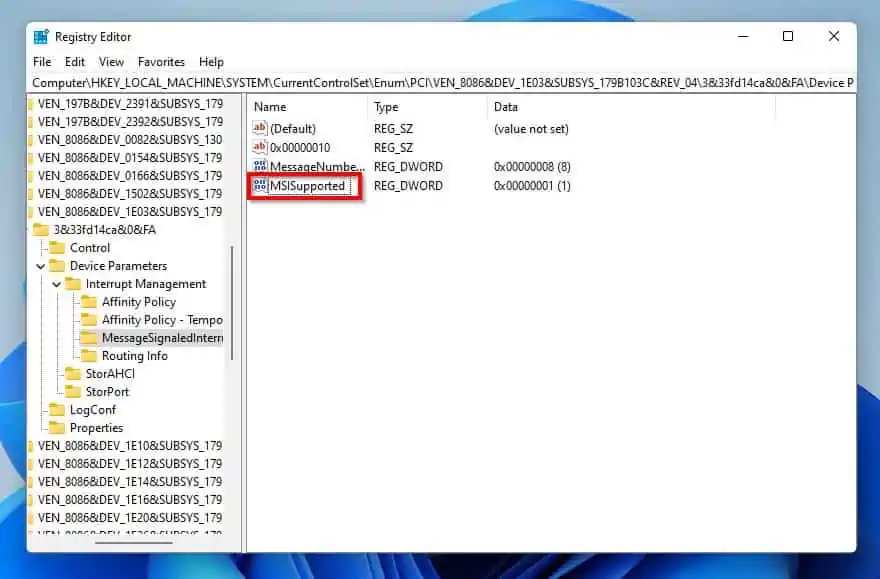The height and width of the screenshot is (579, 880).
Task: Select the StorPort folder icon
Action: click(73, 392)
